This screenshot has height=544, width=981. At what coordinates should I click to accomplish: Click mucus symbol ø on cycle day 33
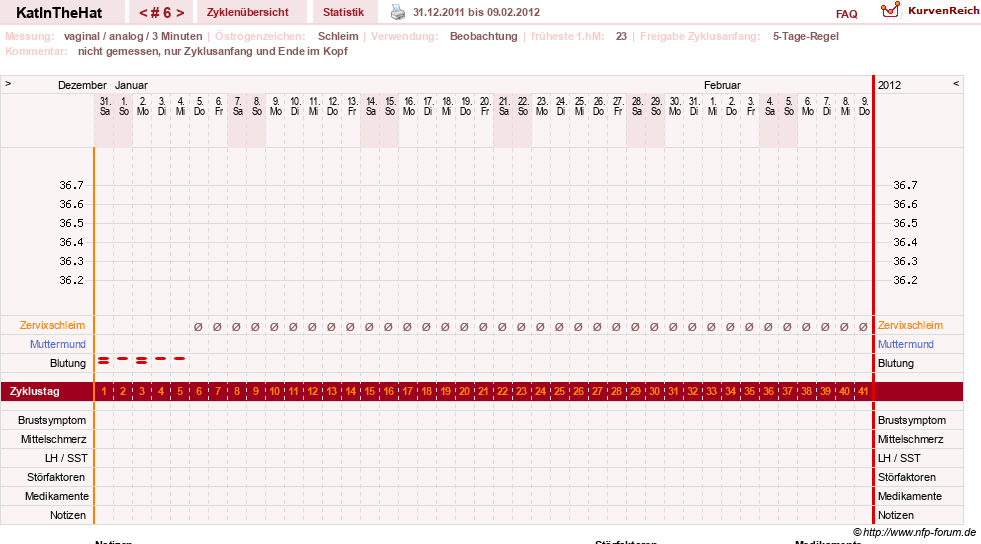point(711,326)
